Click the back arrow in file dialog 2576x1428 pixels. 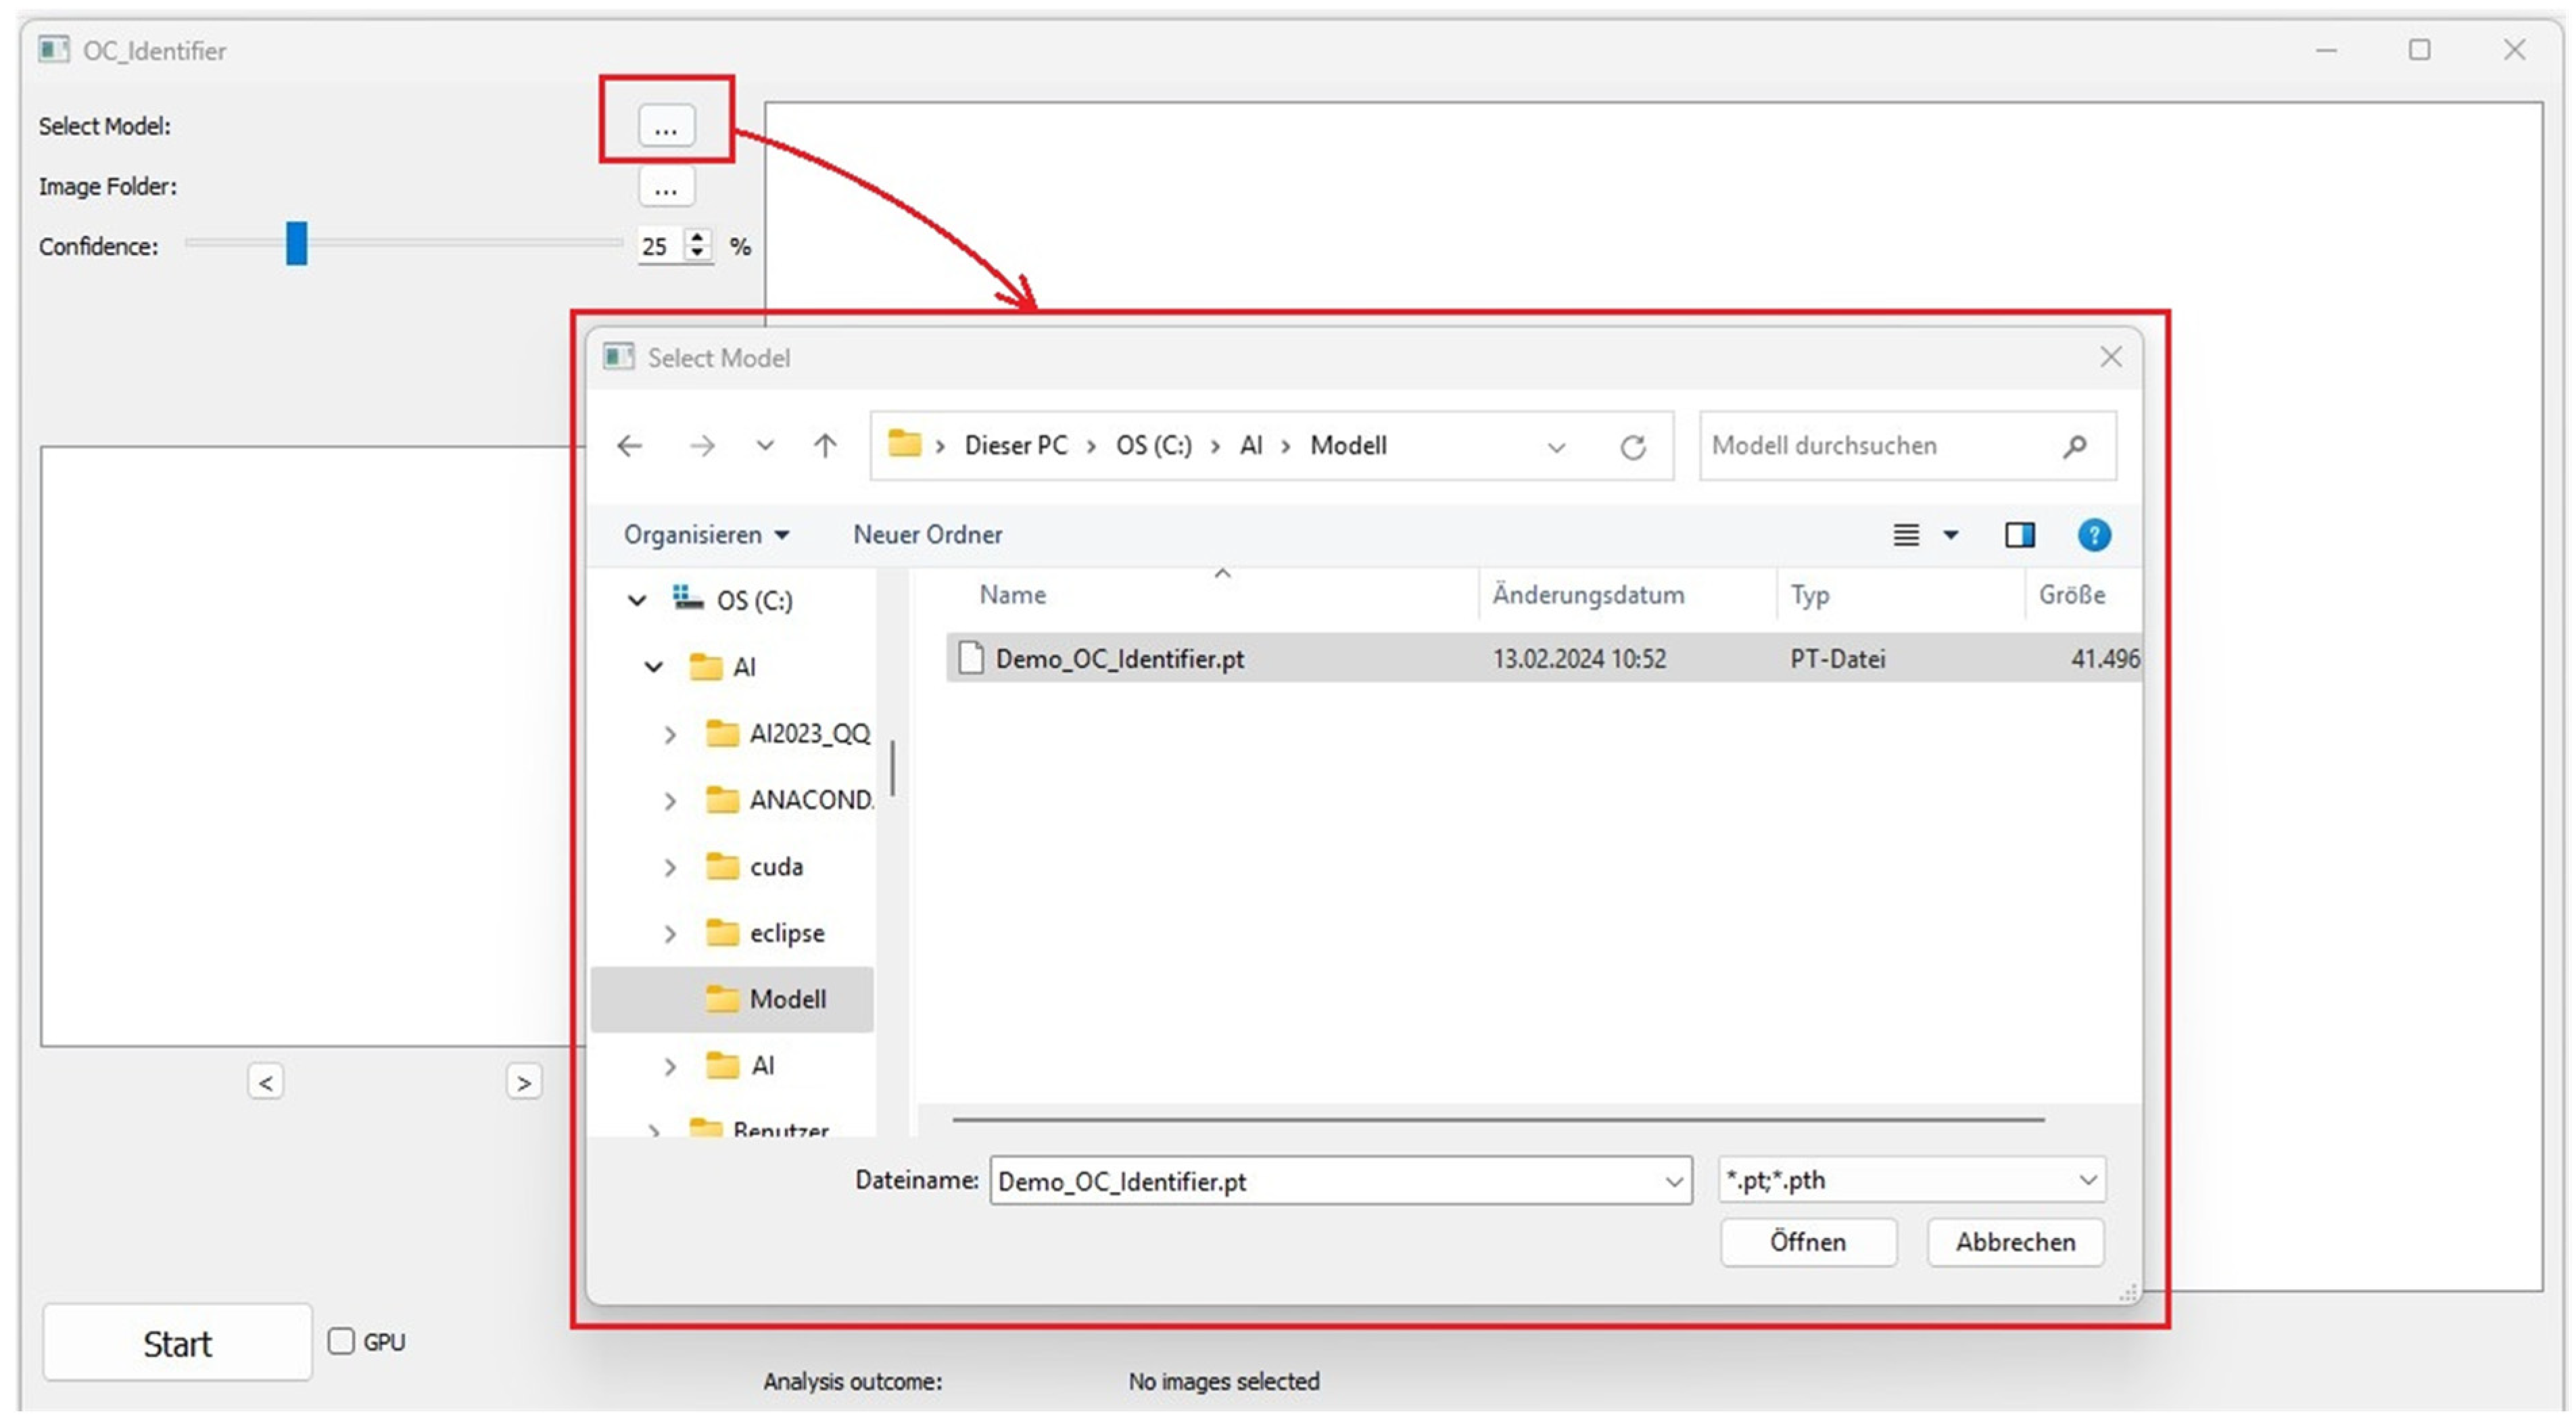tap(630, 446)
